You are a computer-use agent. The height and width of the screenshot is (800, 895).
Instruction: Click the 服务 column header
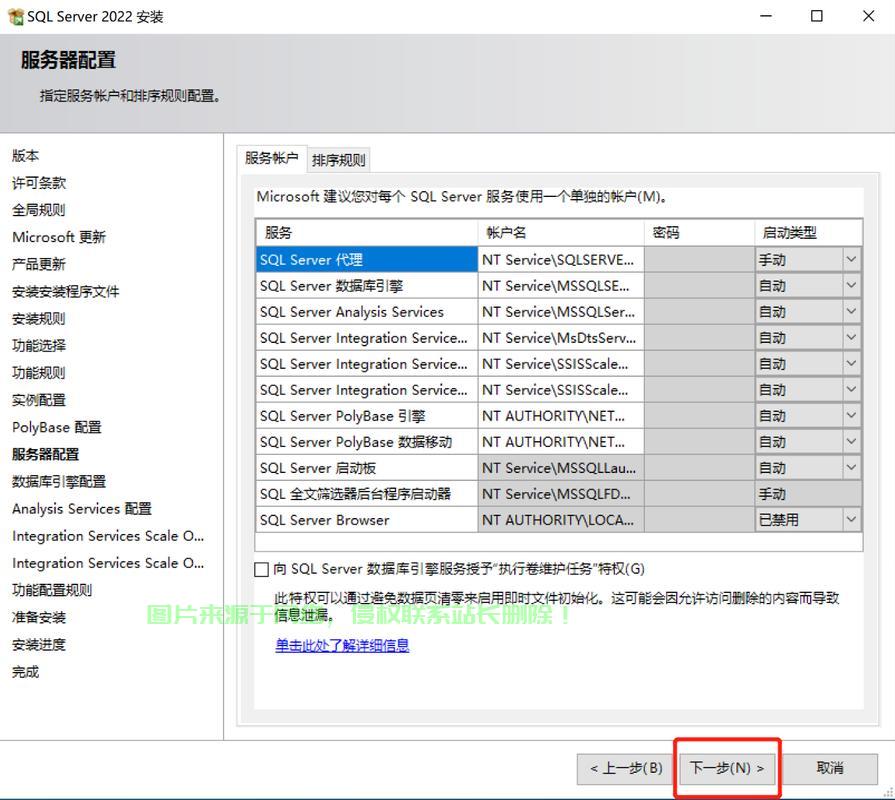point(366,232)
